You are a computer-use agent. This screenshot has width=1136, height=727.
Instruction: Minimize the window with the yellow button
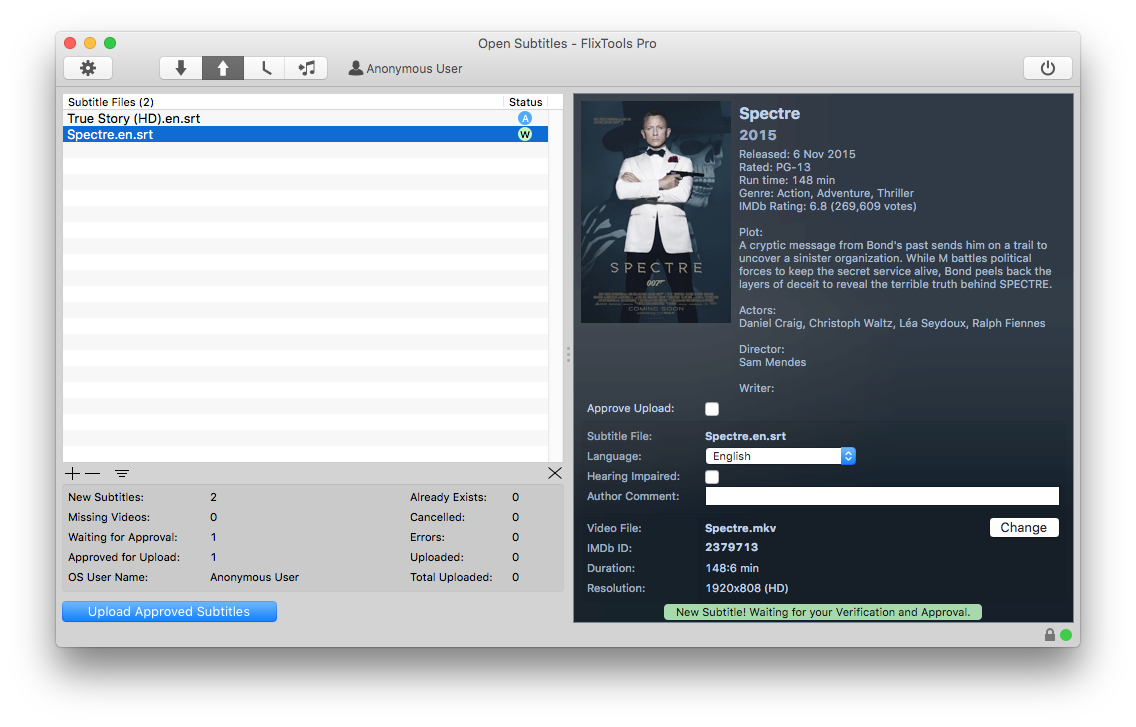tap(90, 43)
